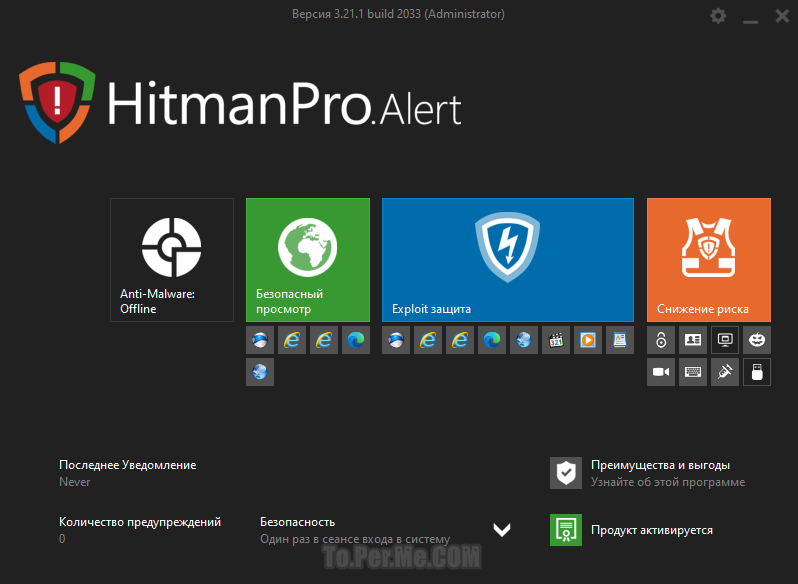
Task: Click globe browser icon below Безопасный просмотр row
Action: tap(260, 372)
